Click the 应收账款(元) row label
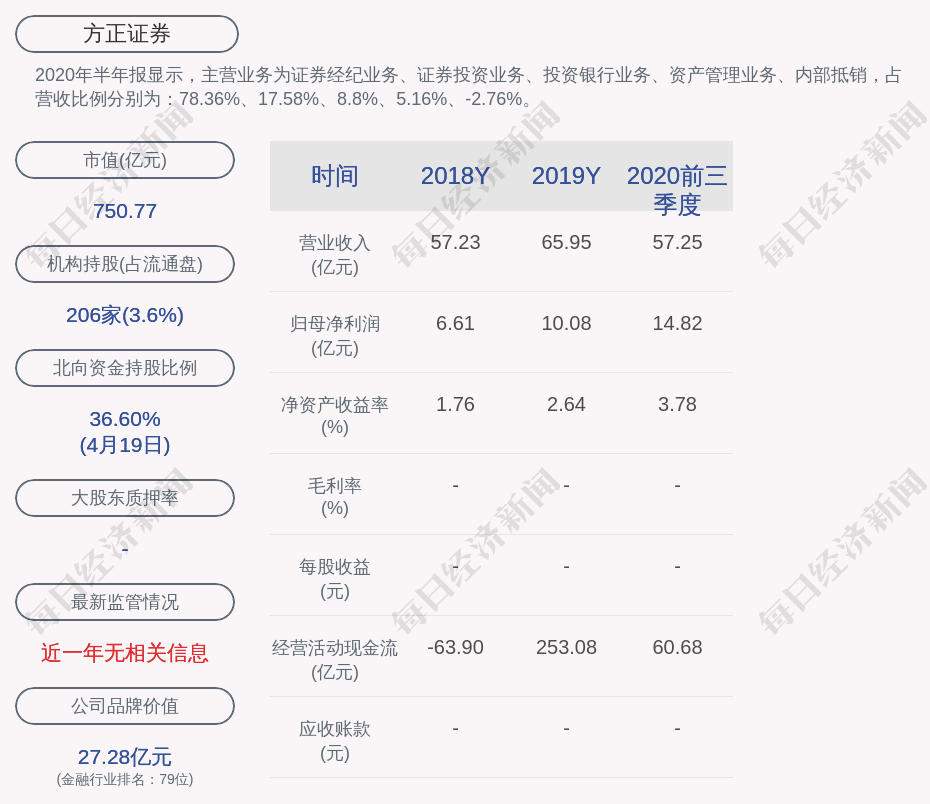Image resolution: width=930 pixels, height=804 pixels. [x=335, y=741]
